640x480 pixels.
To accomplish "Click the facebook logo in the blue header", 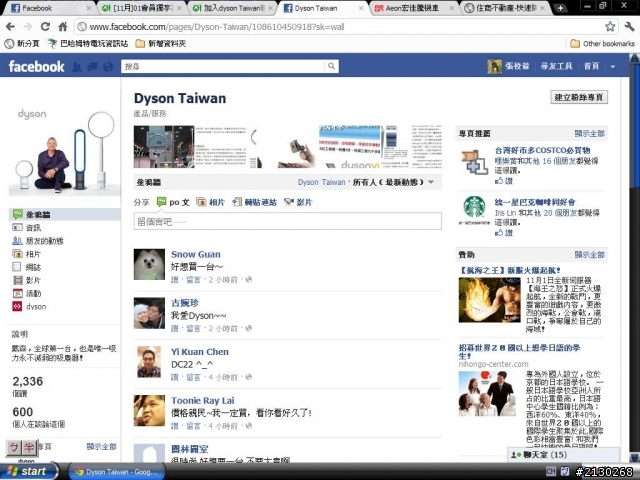I will coord(36,66).
